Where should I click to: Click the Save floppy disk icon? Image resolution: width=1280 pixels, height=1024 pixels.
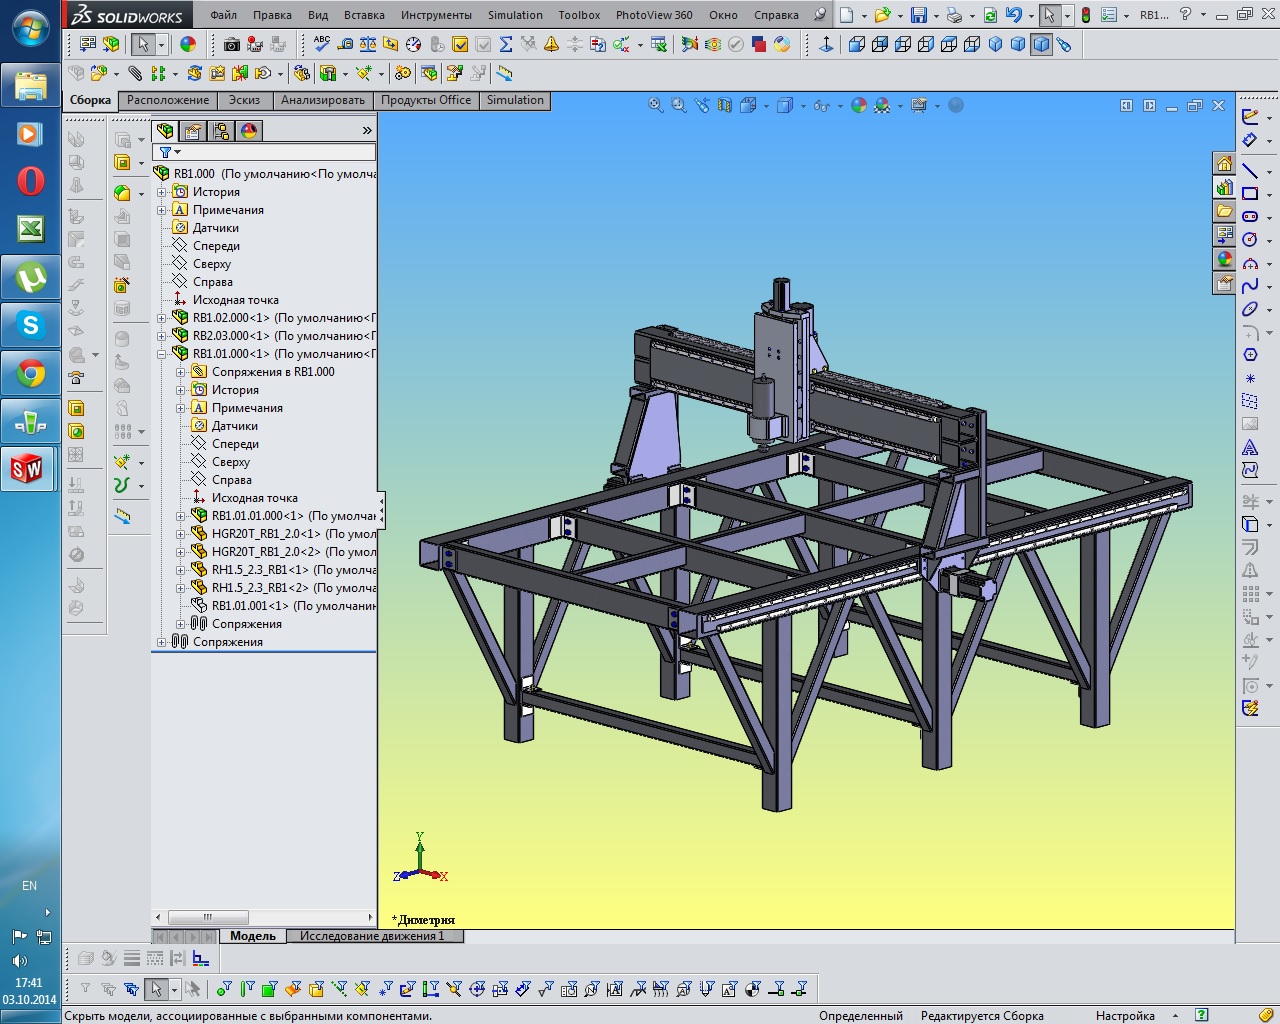point(918,15)
